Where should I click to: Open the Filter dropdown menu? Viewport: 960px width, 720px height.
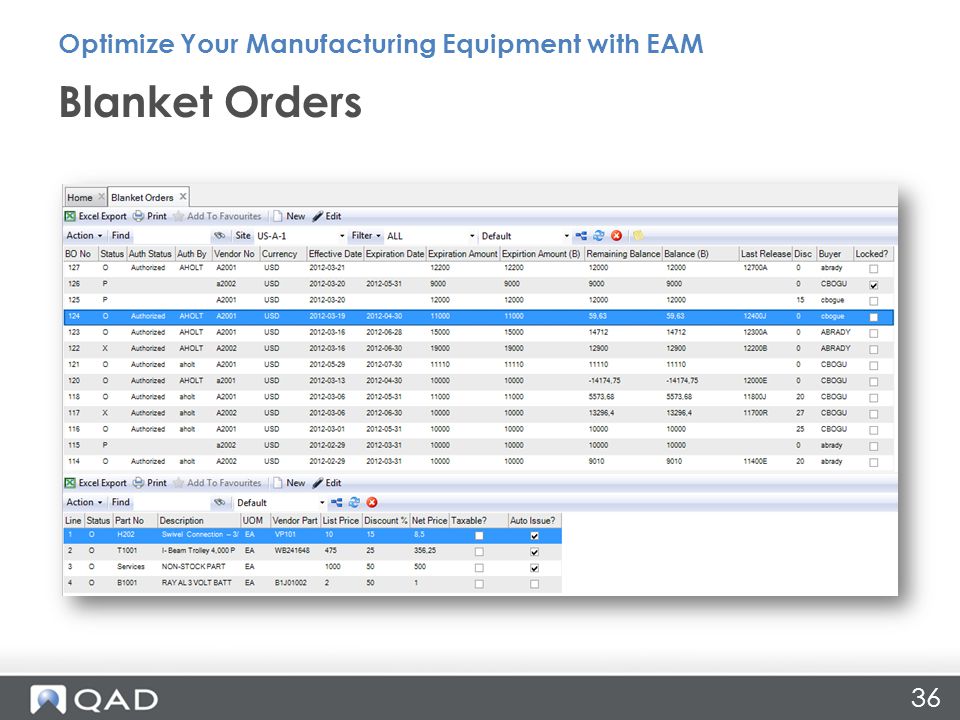pyautogui.click(x=366, y=236)
